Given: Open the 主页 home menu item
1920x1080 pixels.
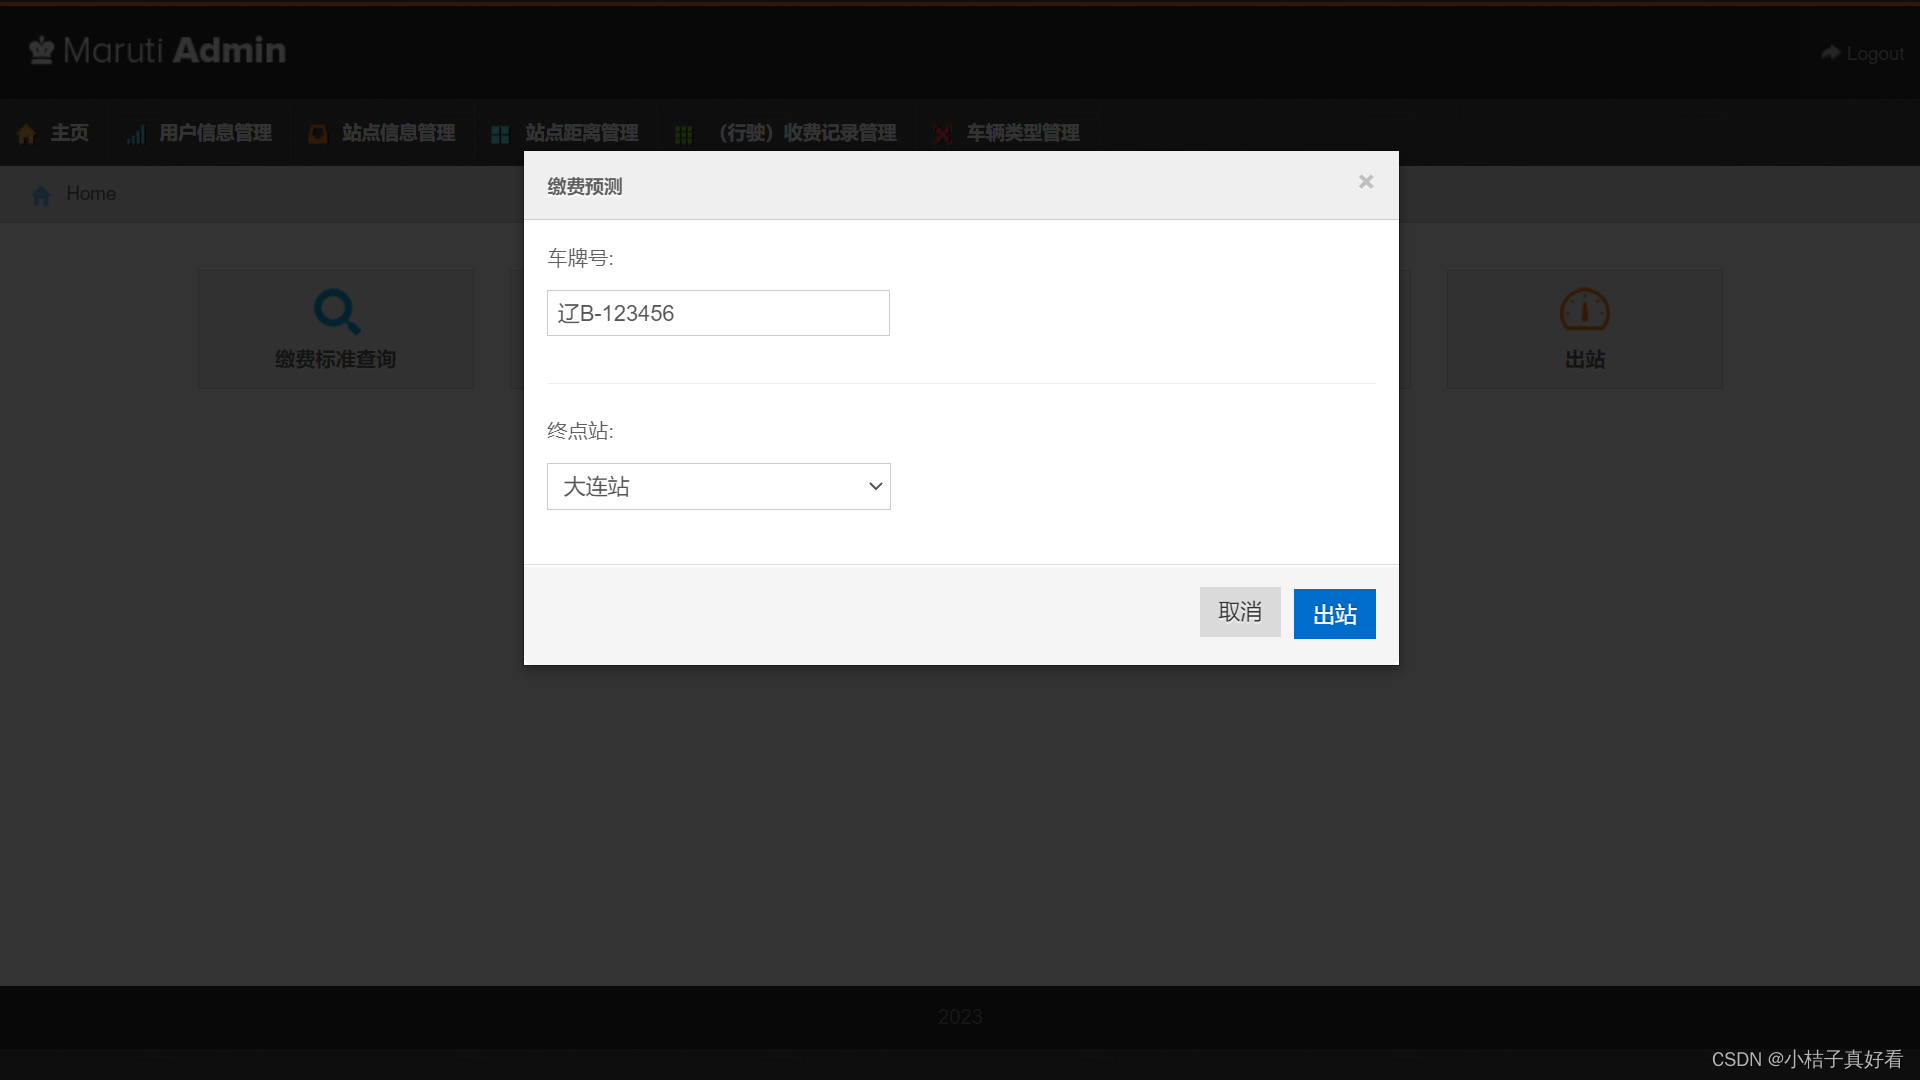Looking at the screenshot, I should pos(53,133).
